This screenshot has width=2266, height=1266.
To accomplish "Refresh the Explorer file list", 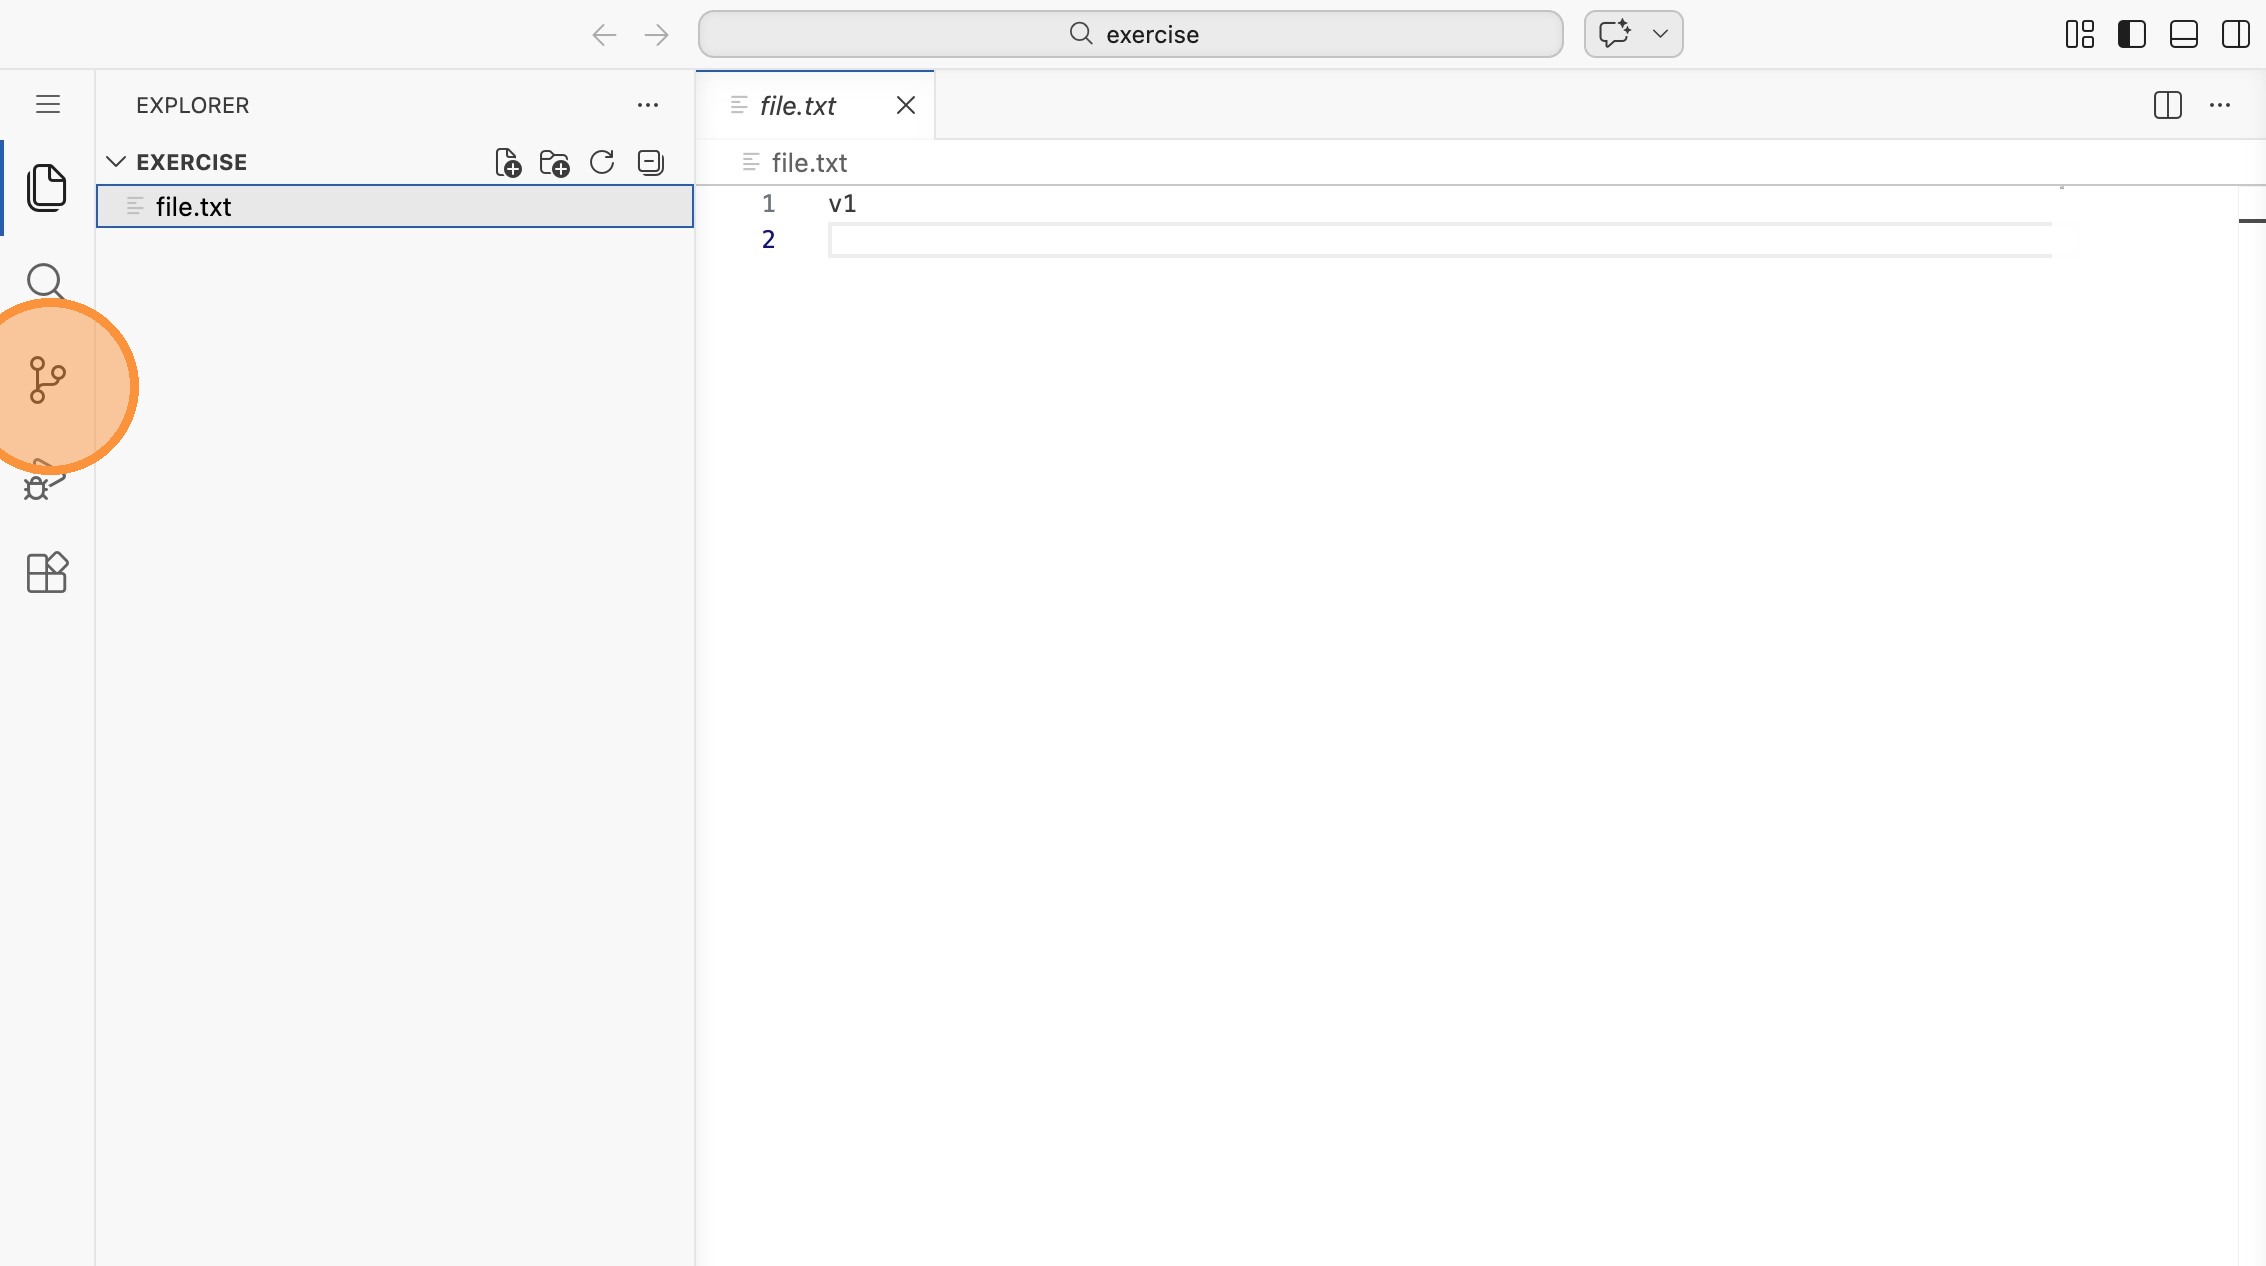I will [602, 162].
